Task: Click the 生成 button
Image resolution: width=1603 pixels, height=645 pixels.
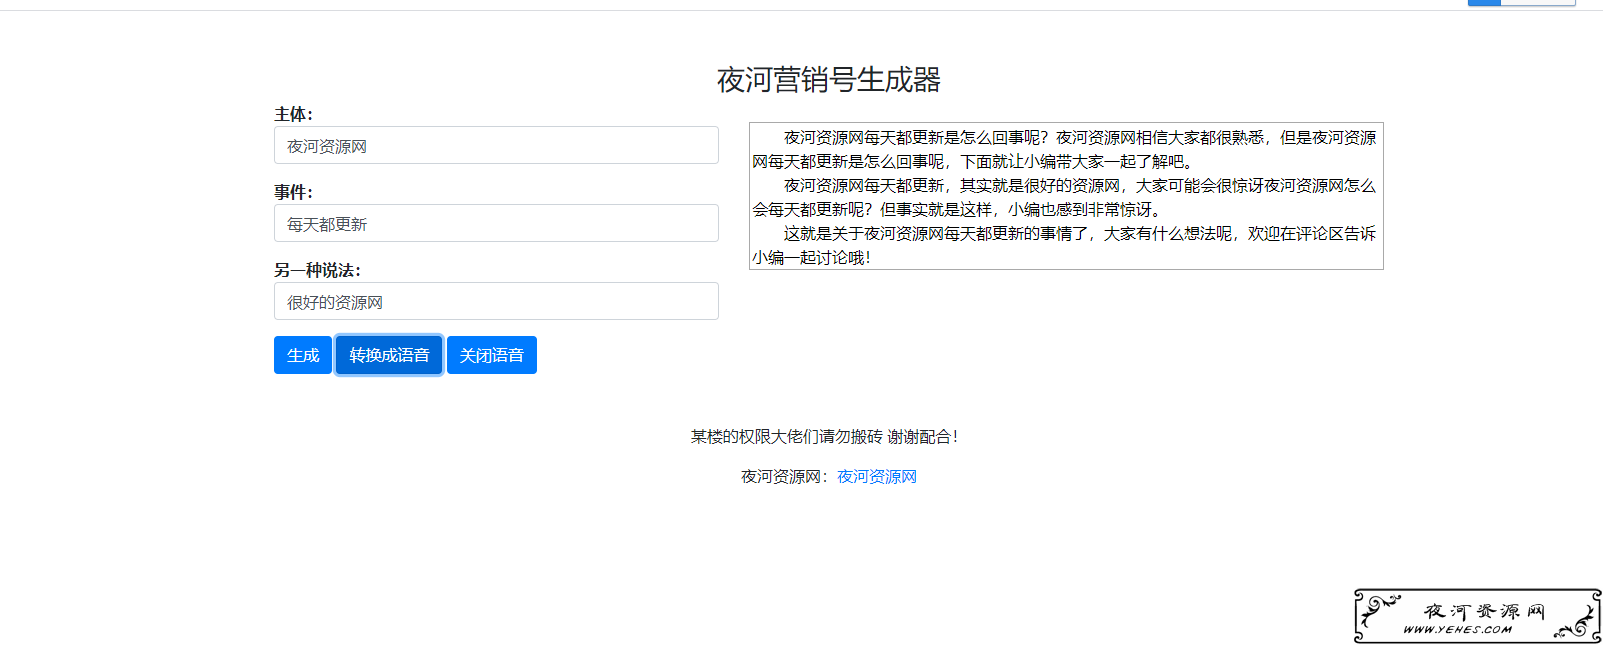Action: pos(303,355)
